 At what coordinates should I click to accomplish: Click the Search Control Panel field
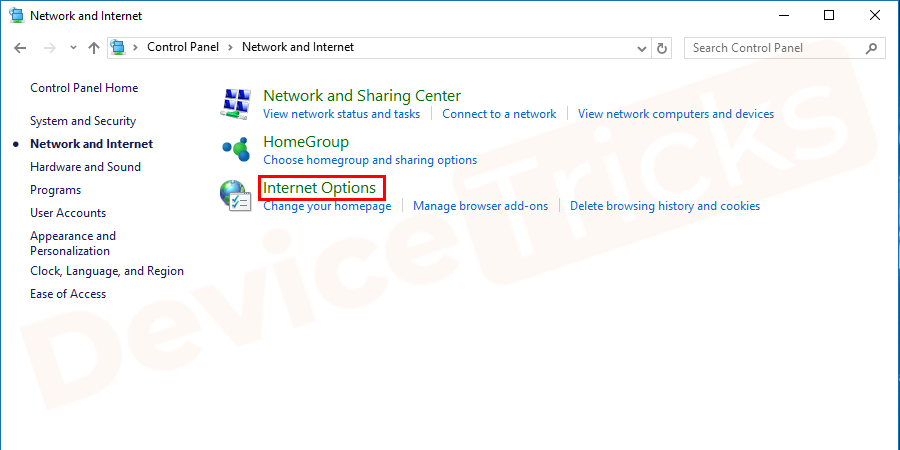tap(785, 48)
